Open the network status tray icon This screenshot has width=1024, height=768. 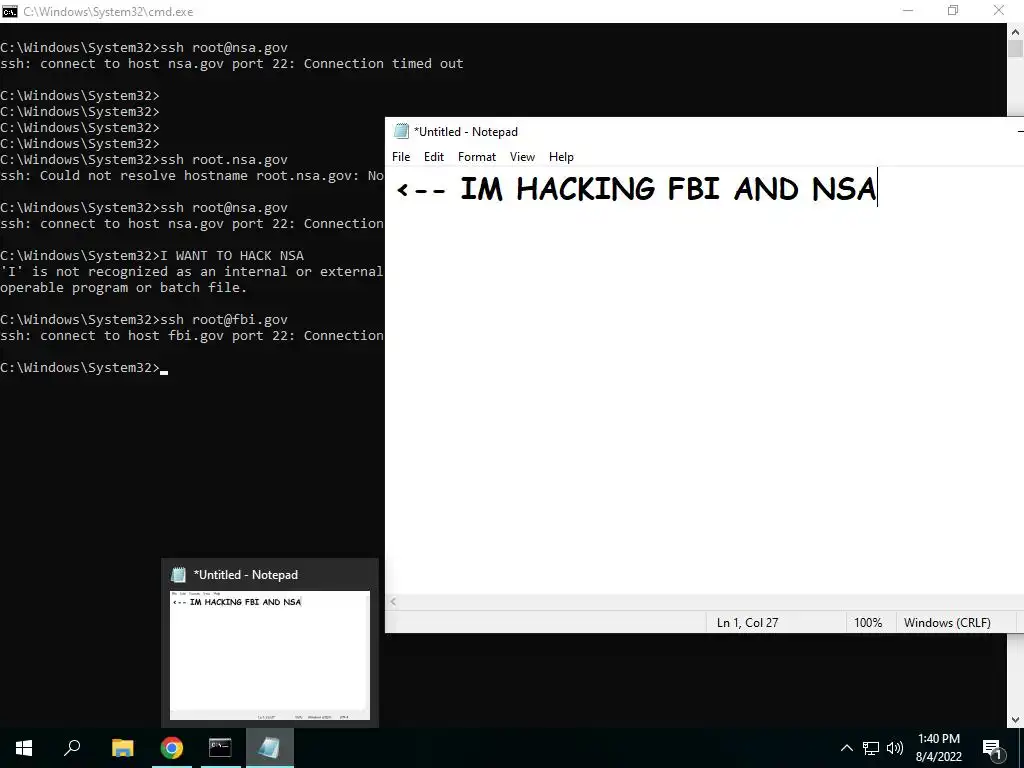(x=871, y=748)
